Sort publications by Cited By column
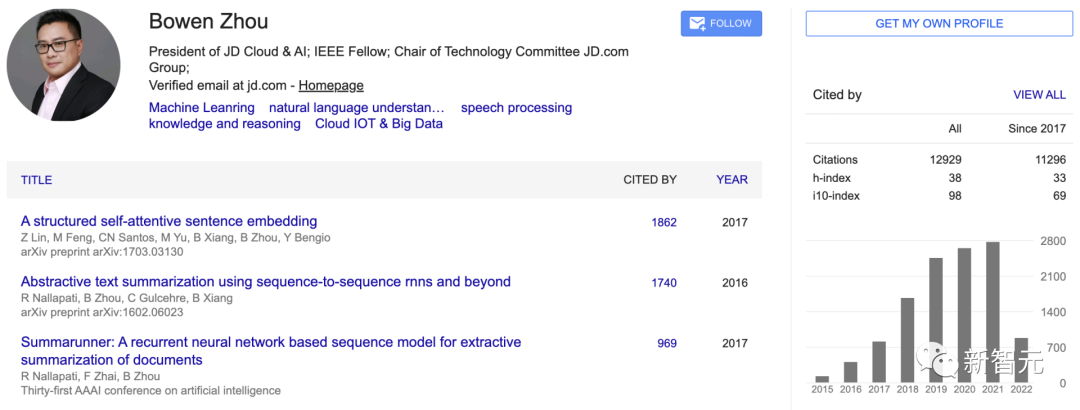The image size is (1080, 410). [650, 180]
